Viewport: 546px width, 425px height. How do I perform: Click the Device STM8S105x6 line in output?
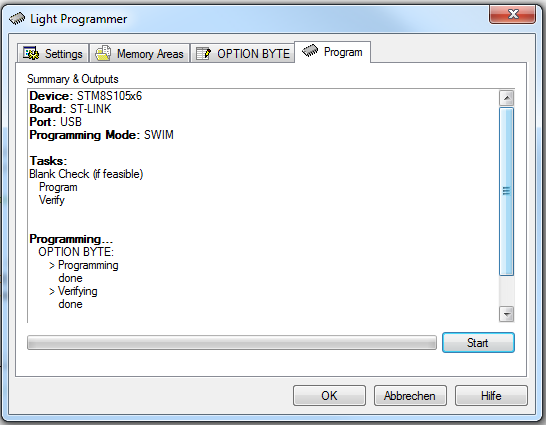click(86, 96)
